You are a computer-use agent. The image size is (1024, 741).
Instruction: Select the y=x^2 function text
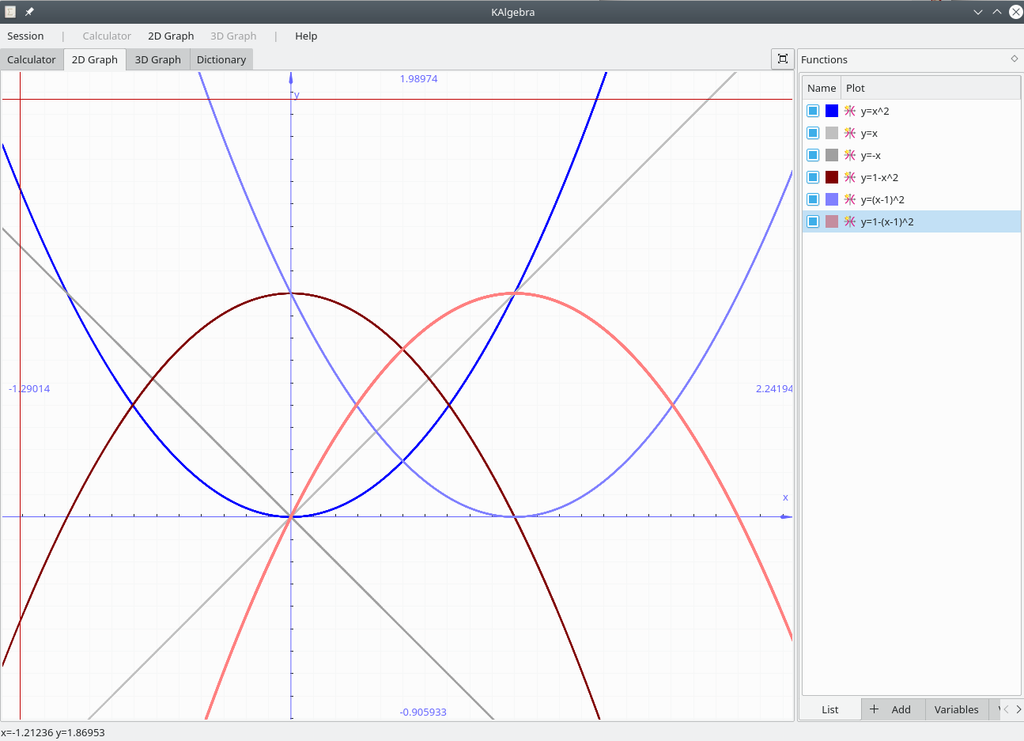[874, 111]
